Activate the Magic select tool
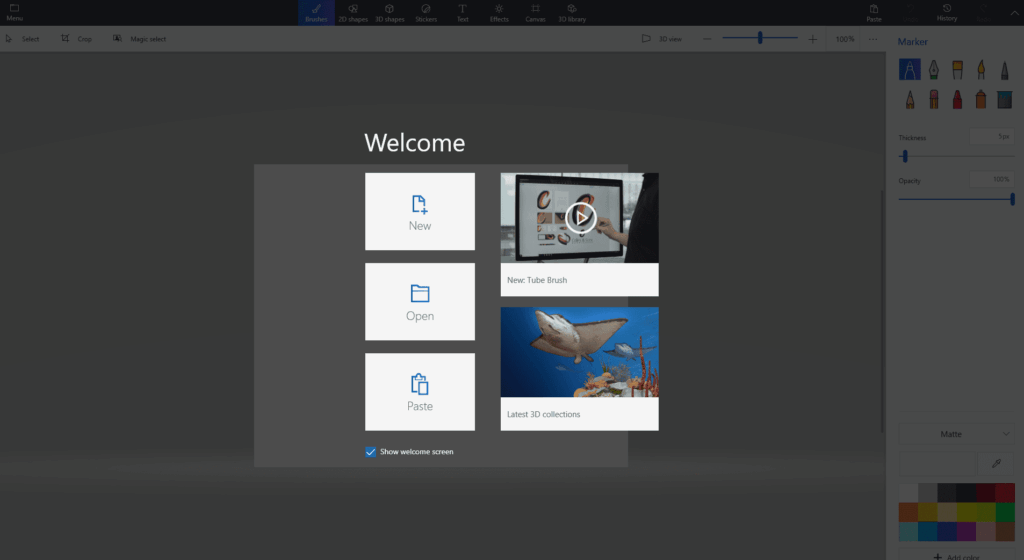The height and width of the screenshot is (560, 1024). coord(139,39)
